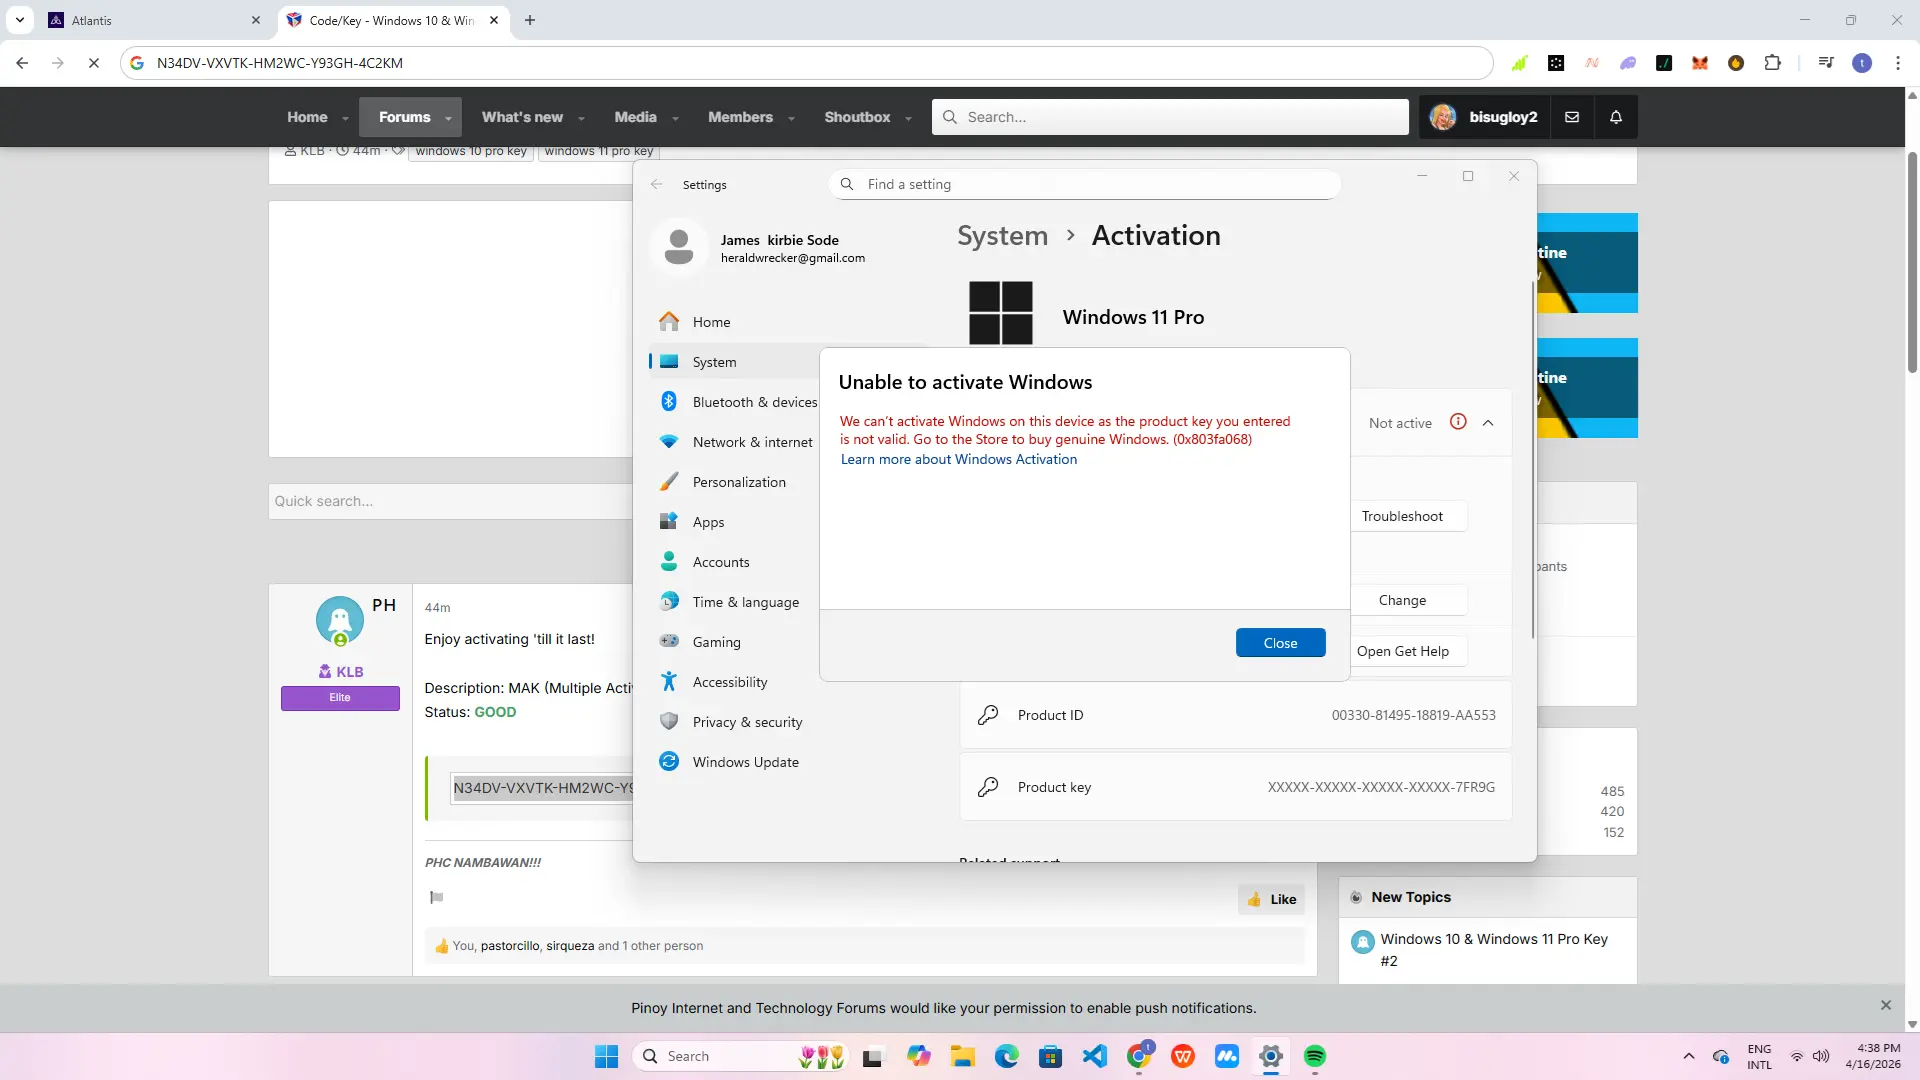Screen dimensions: 1920x1080
Task: Click the Product key row key icon
Action: pyautogui.click(x=988, y=787)
